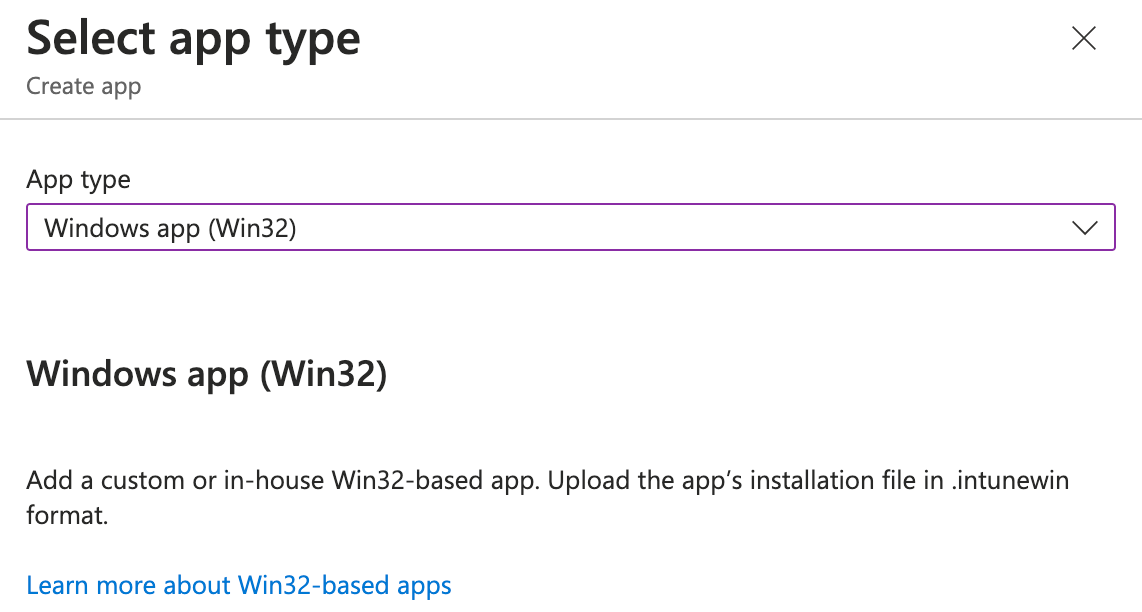This screenshot has height=612, width=1142.
Task: Click the X in the top right corner
Action: coord(1084,38)
